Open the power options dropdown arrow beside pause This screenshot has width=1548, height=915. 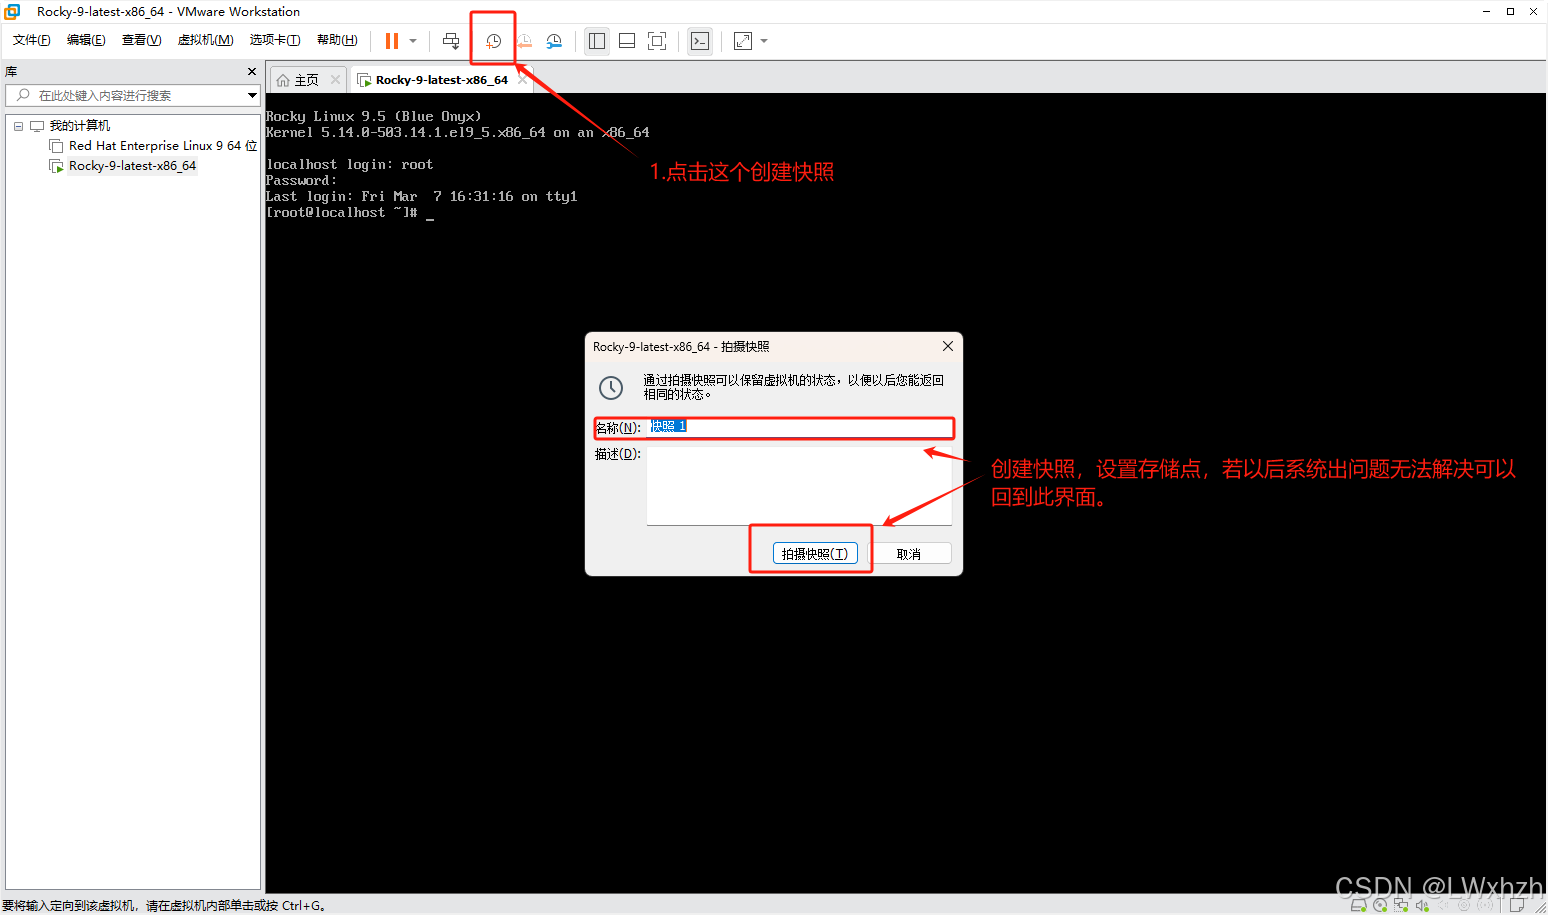(x=413, y=41)
